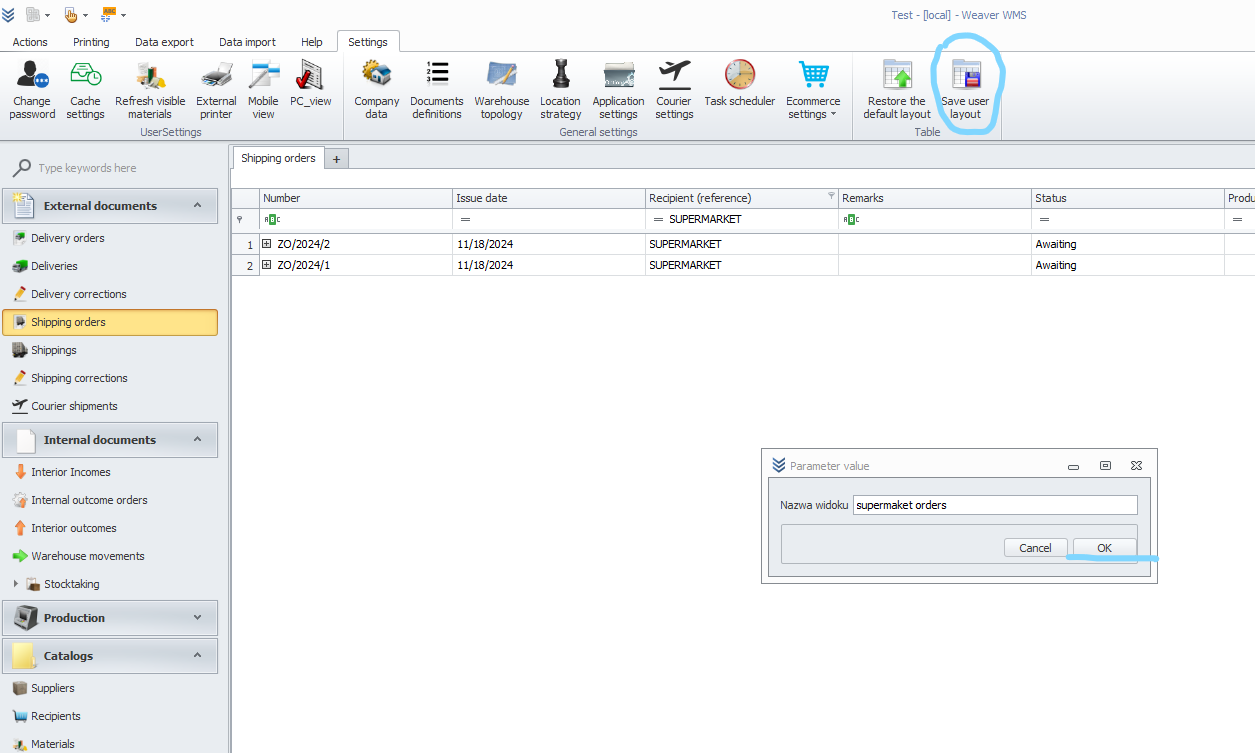Screen dimensions: 1255x753
Task: Open the Data import ribbon tab
Action: pyautogui.click(x=247, y=42)
